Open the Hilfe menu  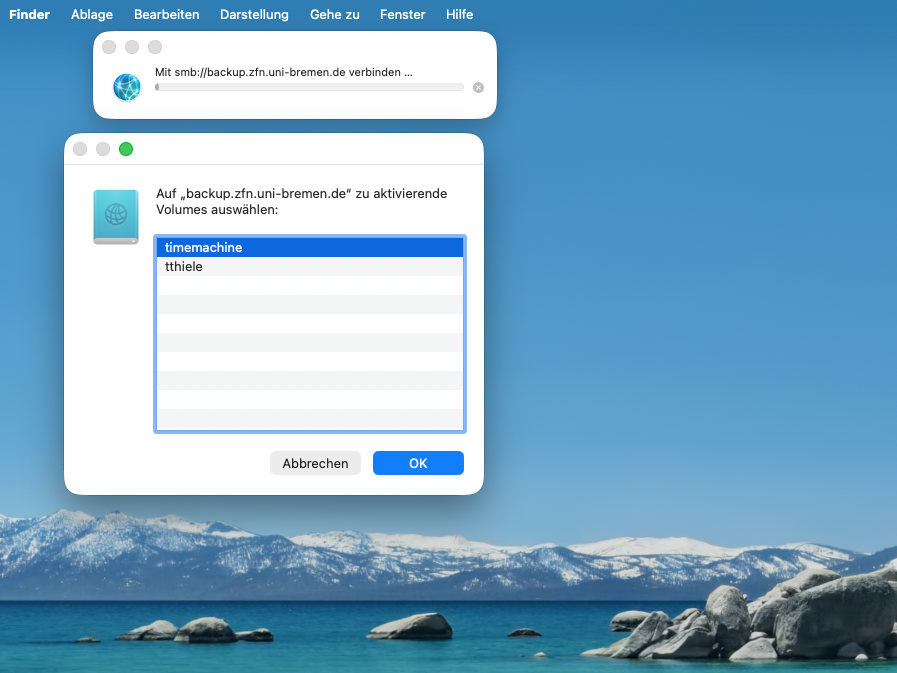460,14
